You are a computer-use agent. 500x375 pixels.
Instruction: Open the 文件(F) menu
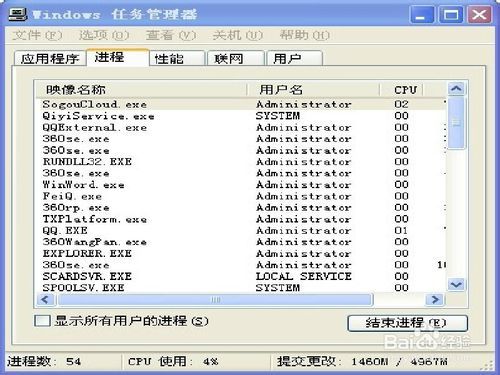pyautogui.click(x=37, y=35)
